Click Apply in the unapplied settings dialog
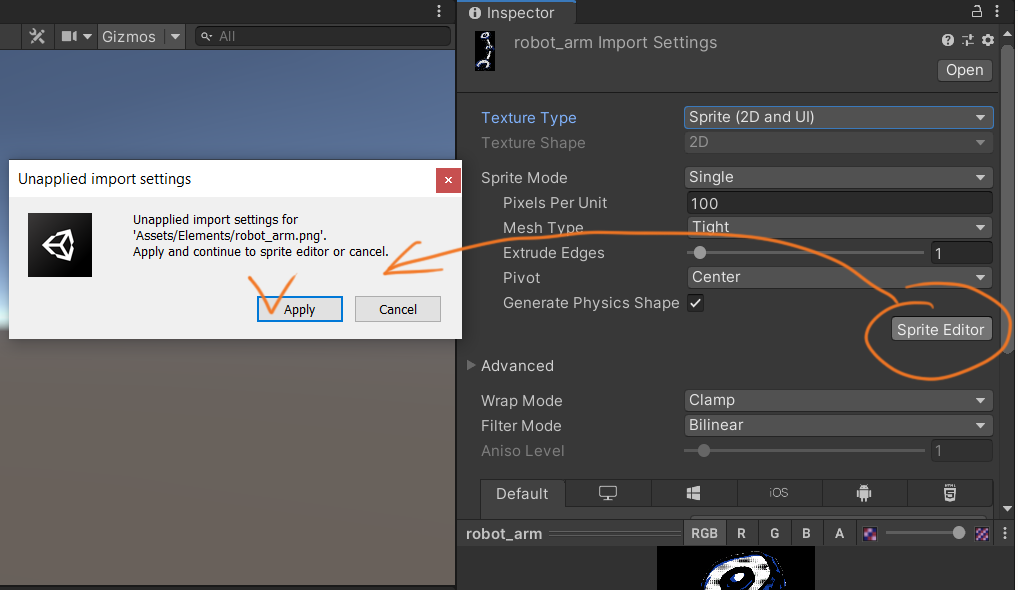Viewport: 1018px width, 590px height. (299, 309)
